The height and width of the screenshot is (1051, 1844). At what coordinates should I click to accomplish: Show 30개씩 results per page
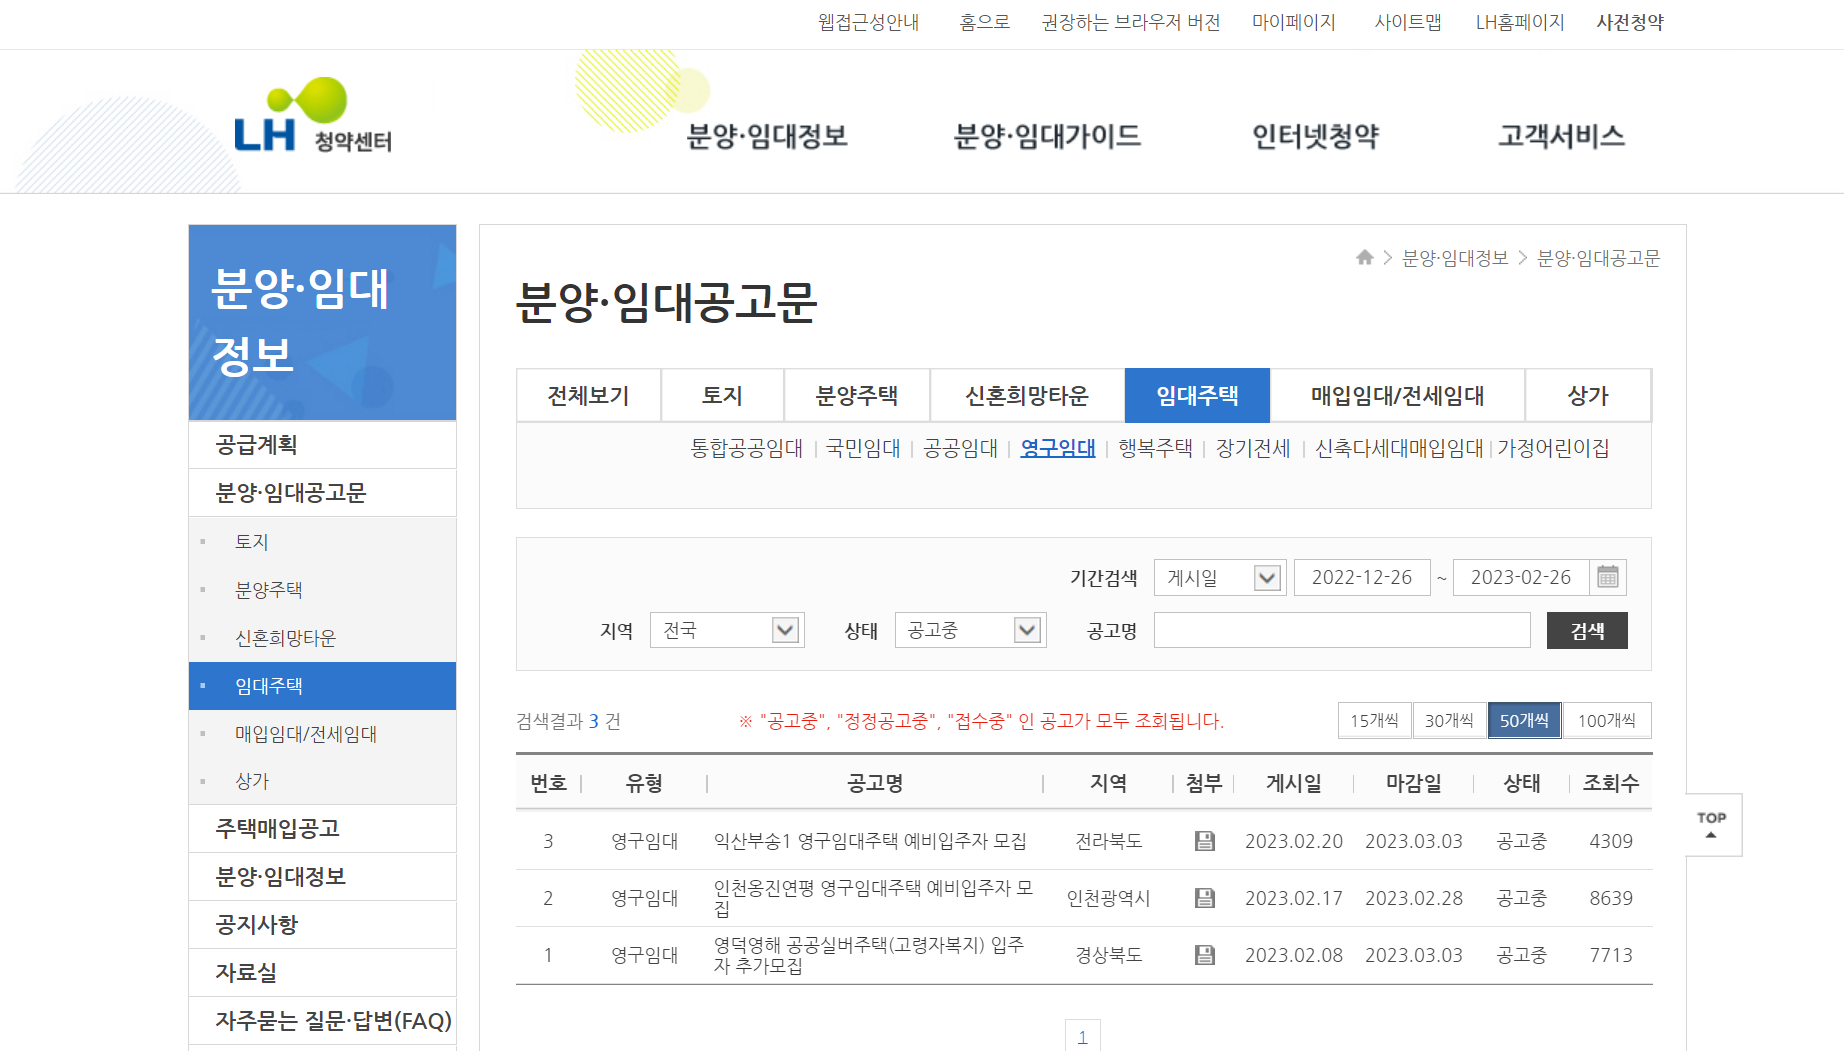tap(1449, 720)
